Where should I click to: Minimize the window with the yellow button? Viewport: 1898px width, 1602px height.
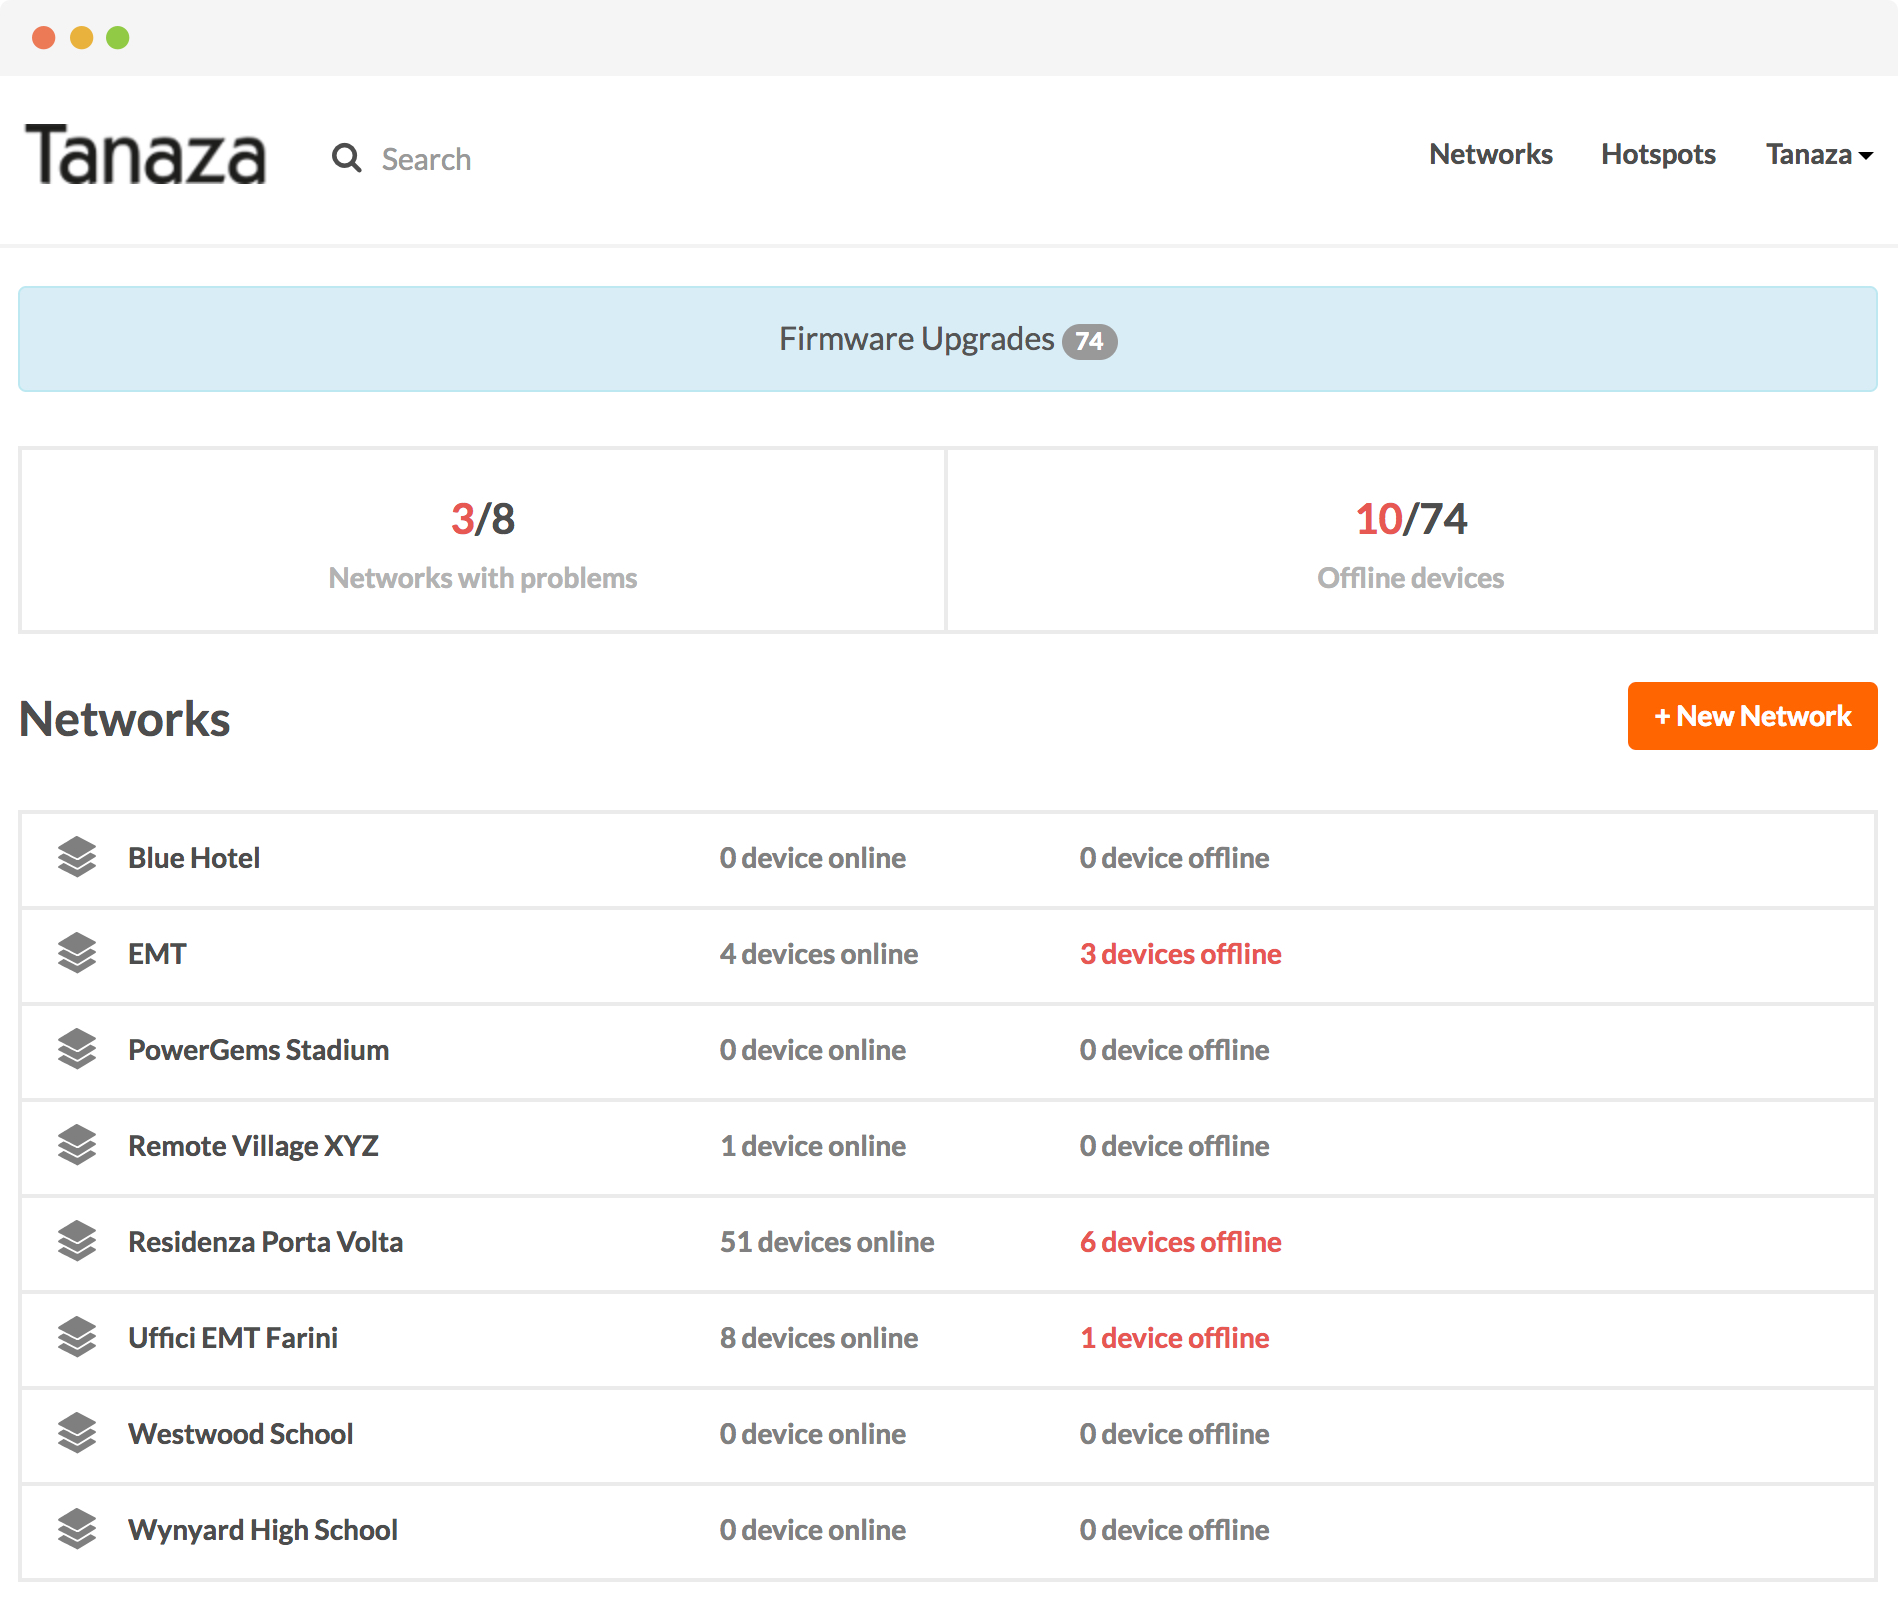(x=81, y=38)
